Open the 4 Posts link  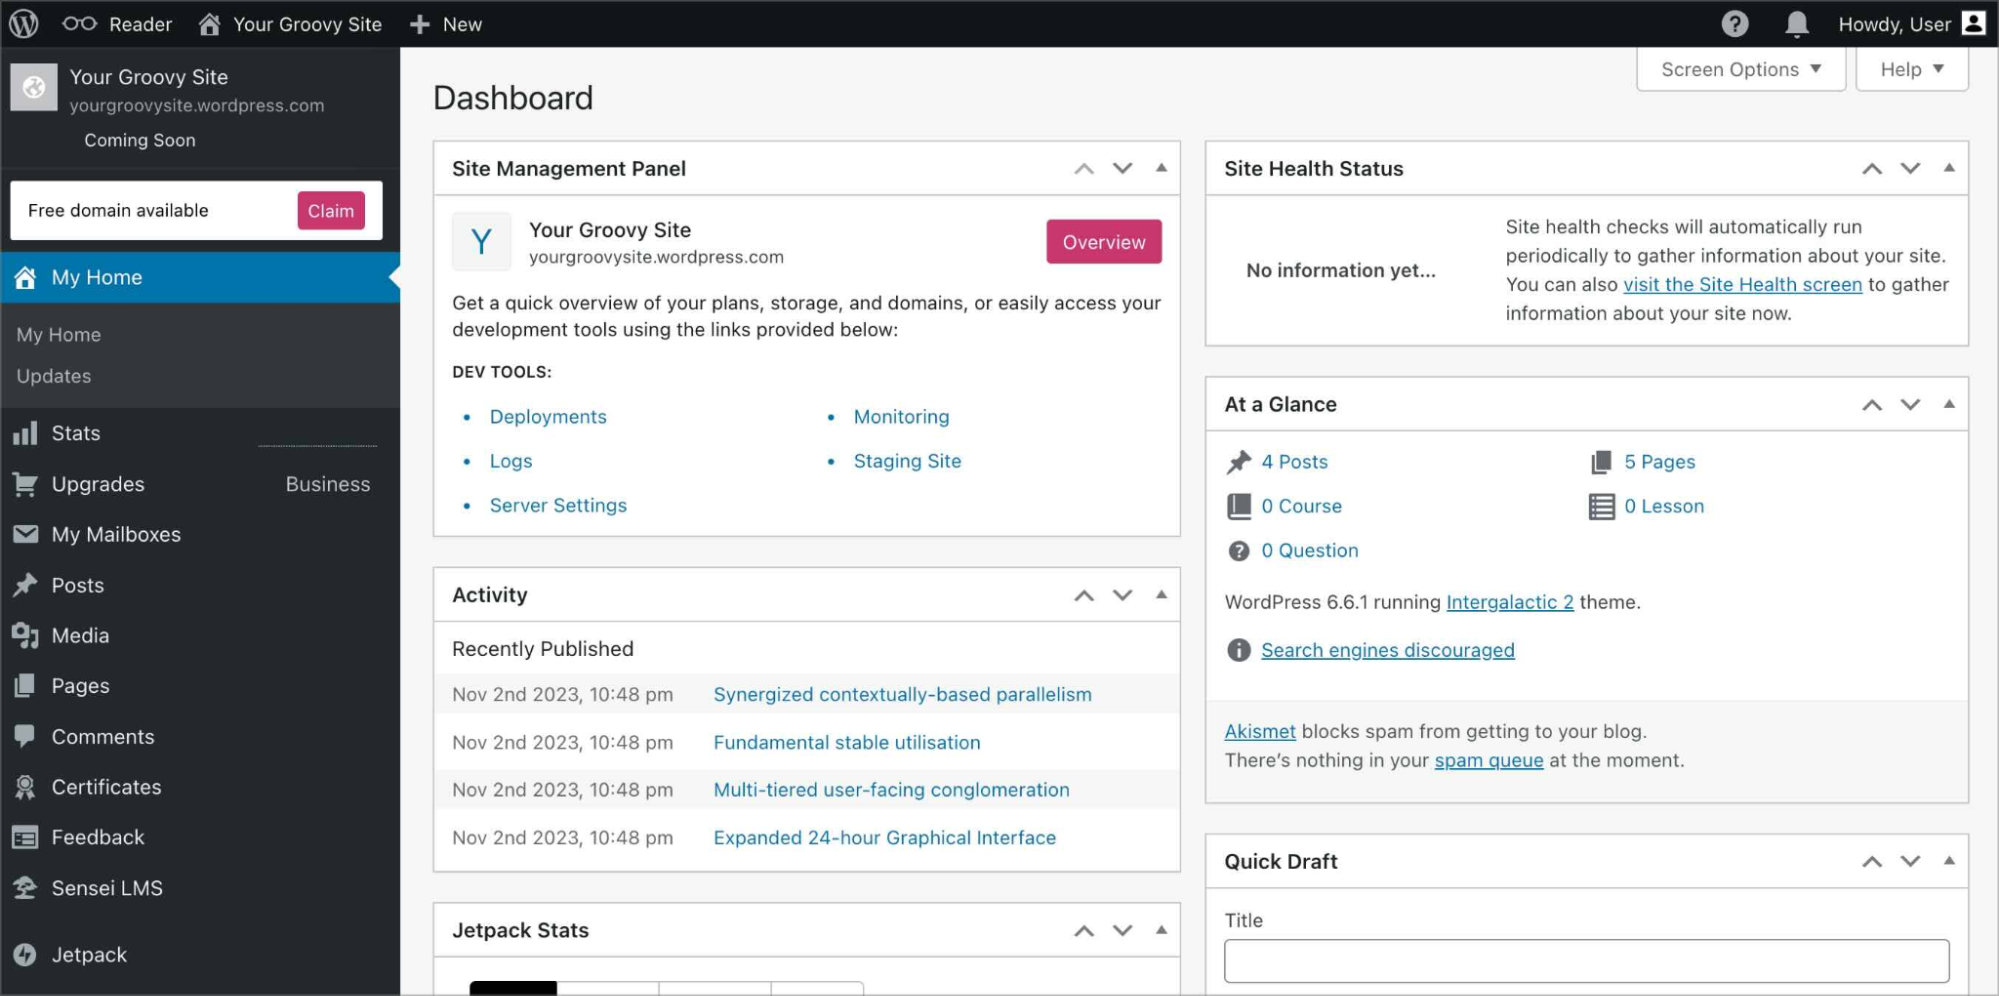(x=1294, y=462)
